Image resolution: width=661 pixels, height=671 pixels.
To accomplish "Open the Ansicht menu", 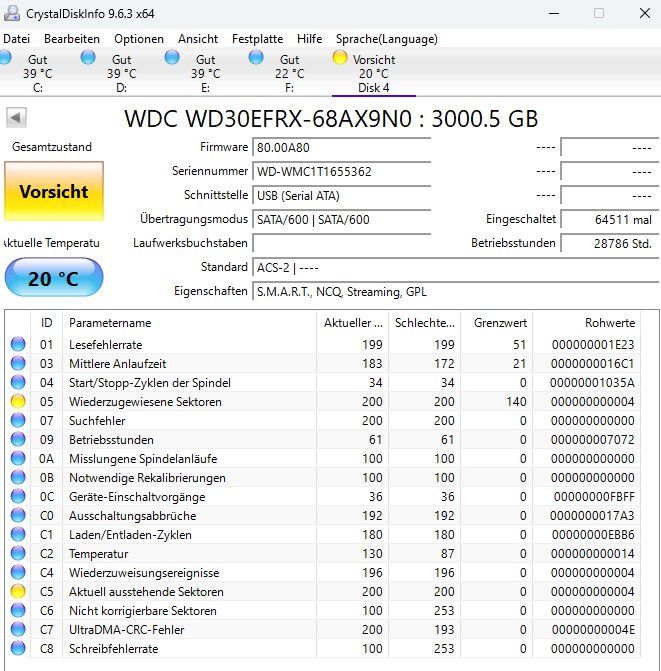I will pyautogui.click(x=198, y=39).
